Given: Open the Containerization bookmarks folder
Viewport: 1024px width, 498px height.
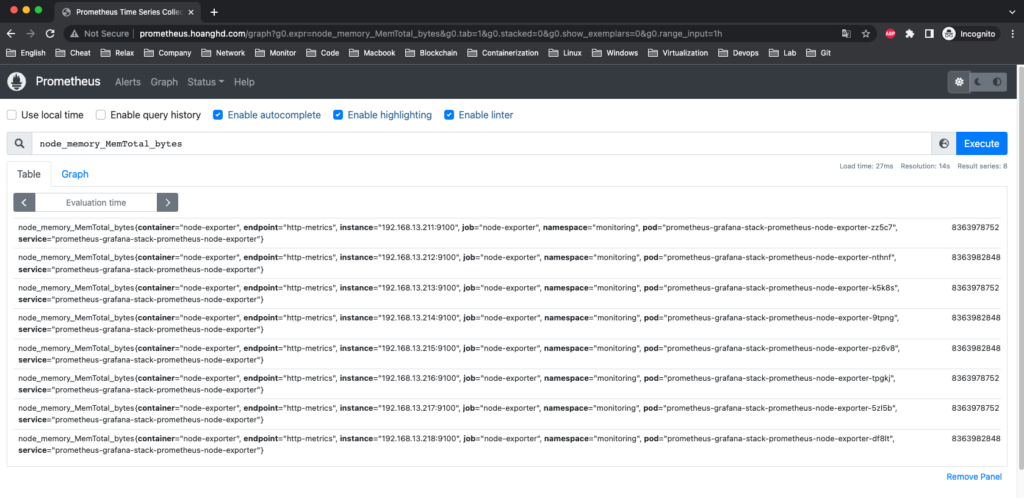Looking at the screenshot, I should click(503, 53).
